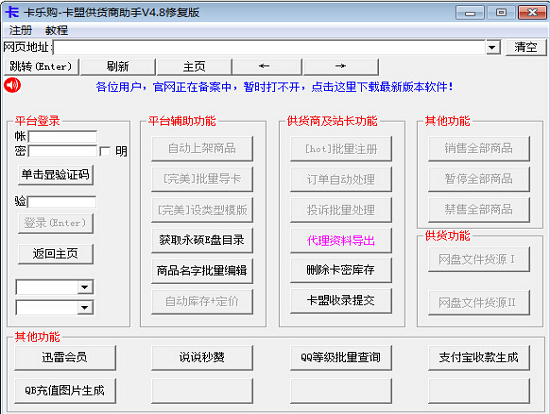This screenshot has width=550, height=414.
Task: Click QB充值图片生成 button
Action: click(65, 390)
